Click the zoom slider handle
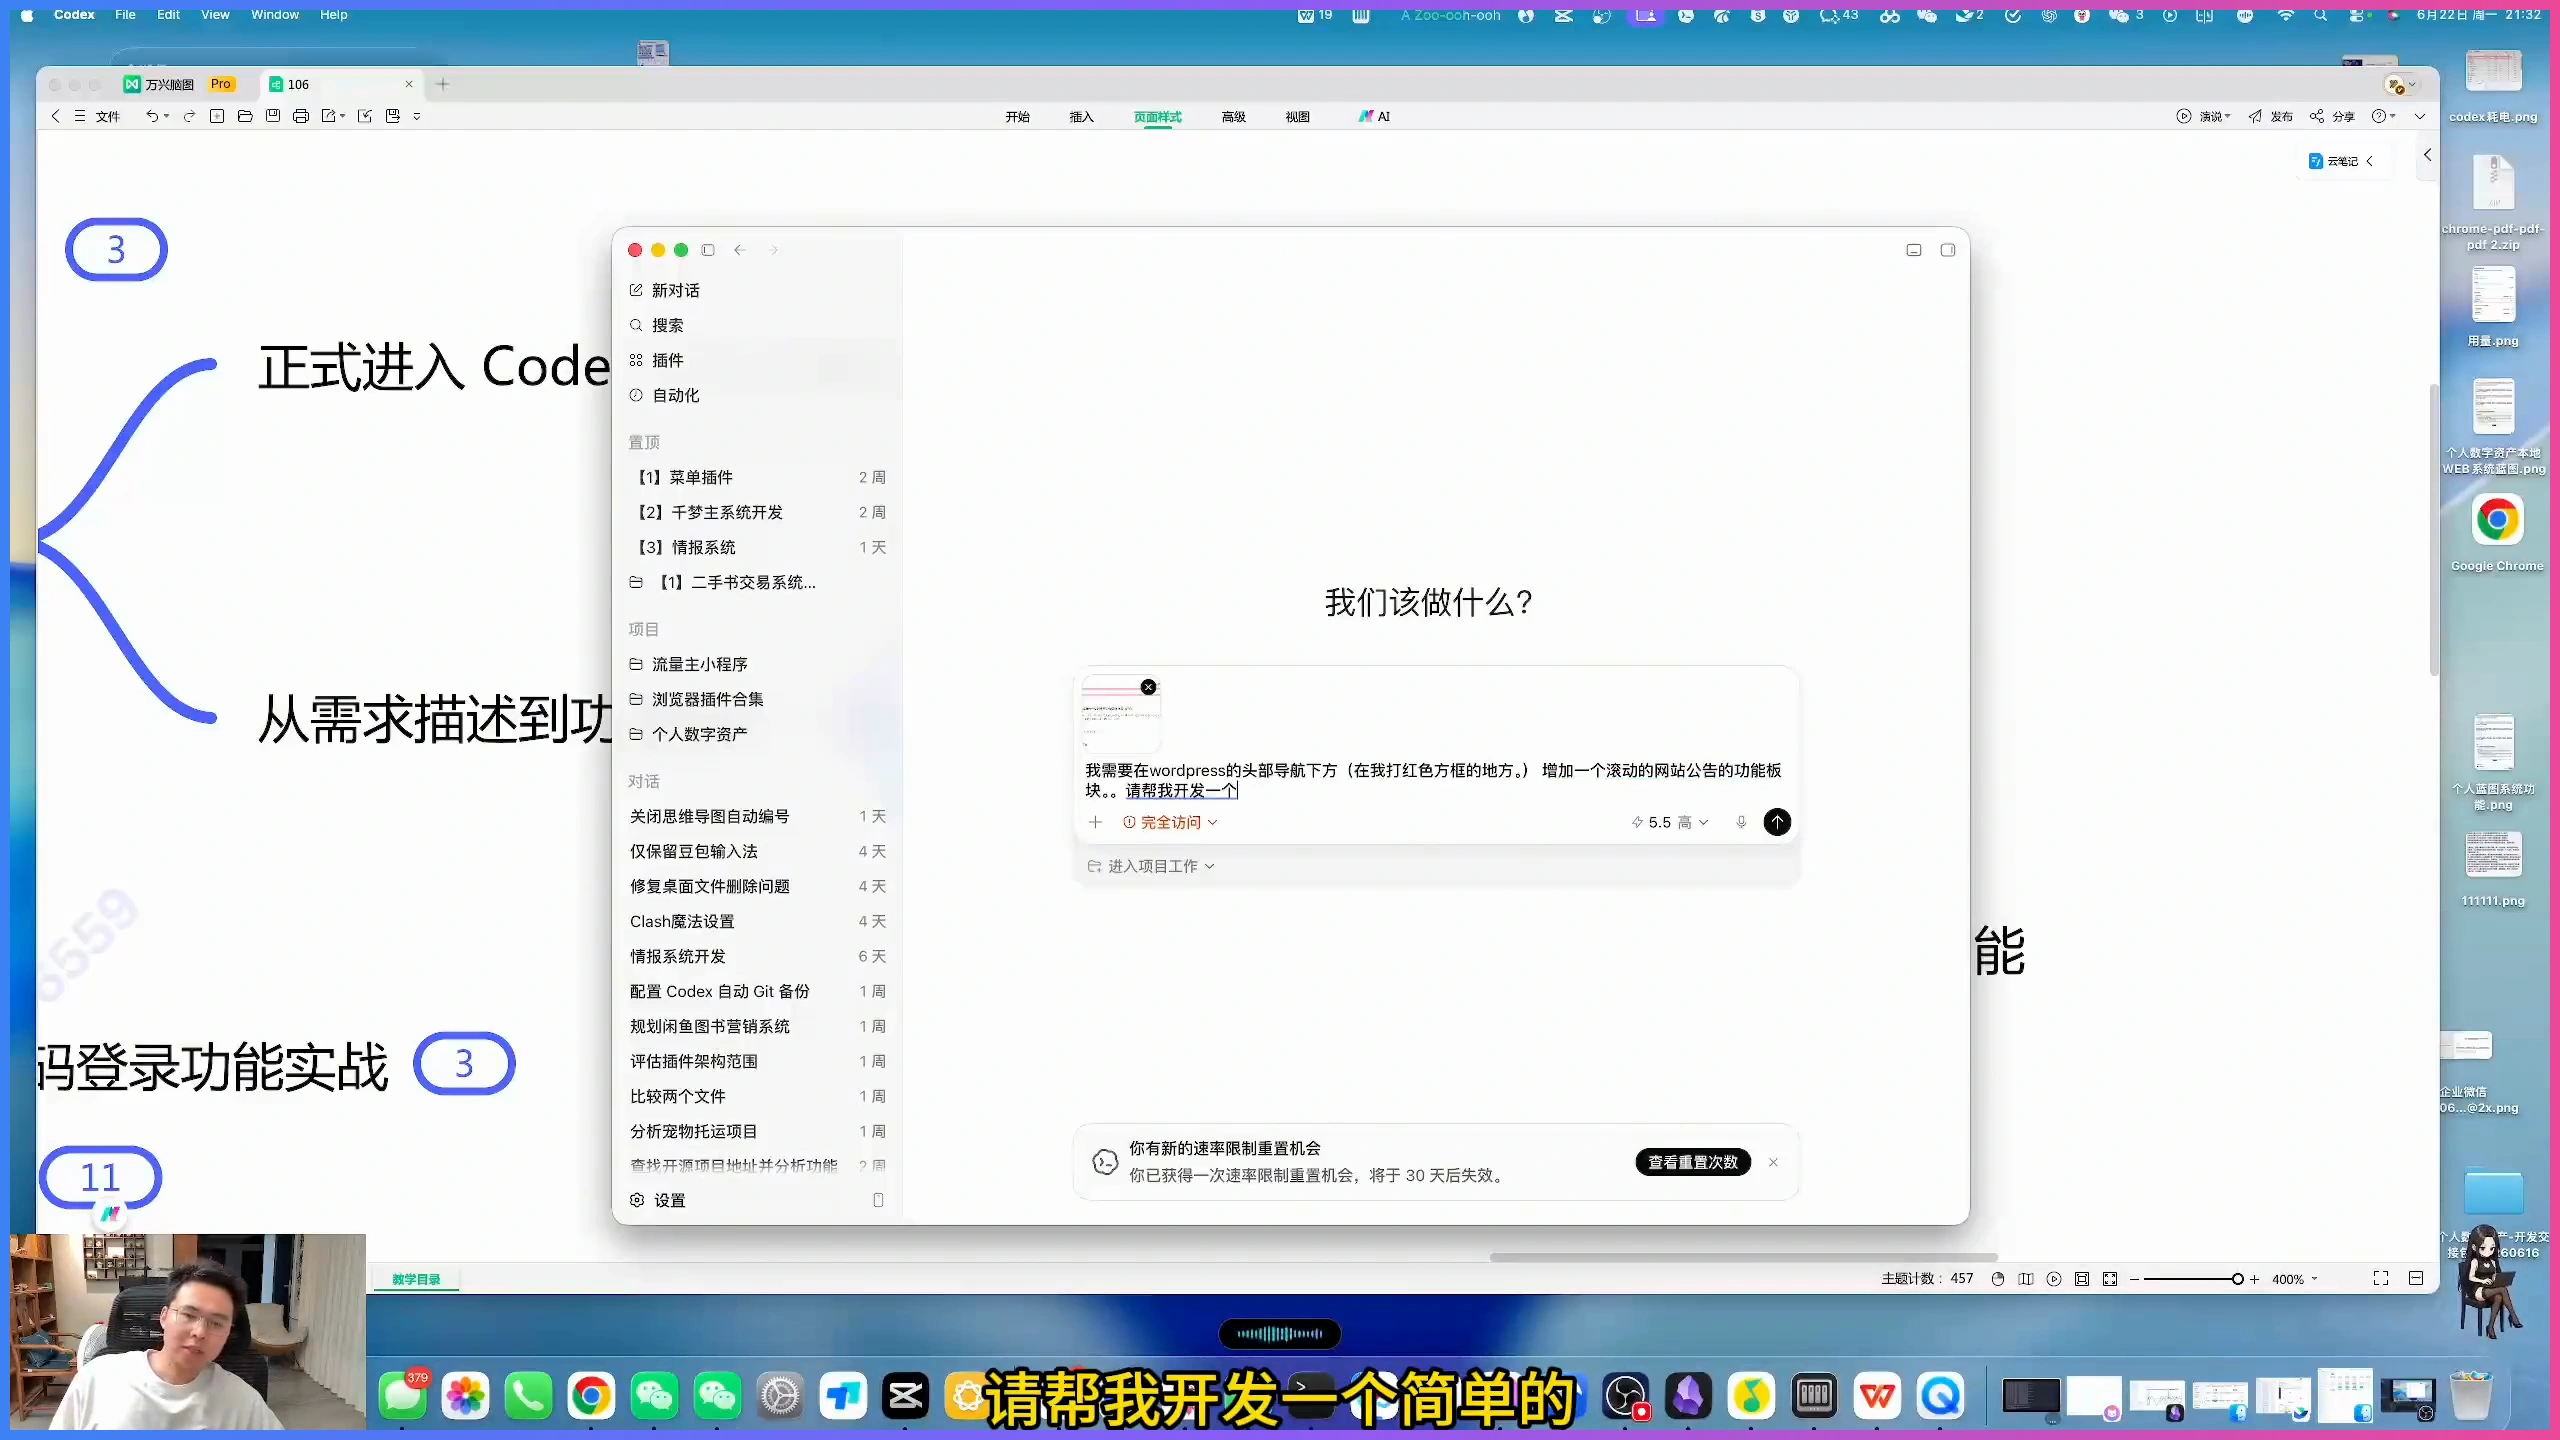 click(x=2237, y=1279)
